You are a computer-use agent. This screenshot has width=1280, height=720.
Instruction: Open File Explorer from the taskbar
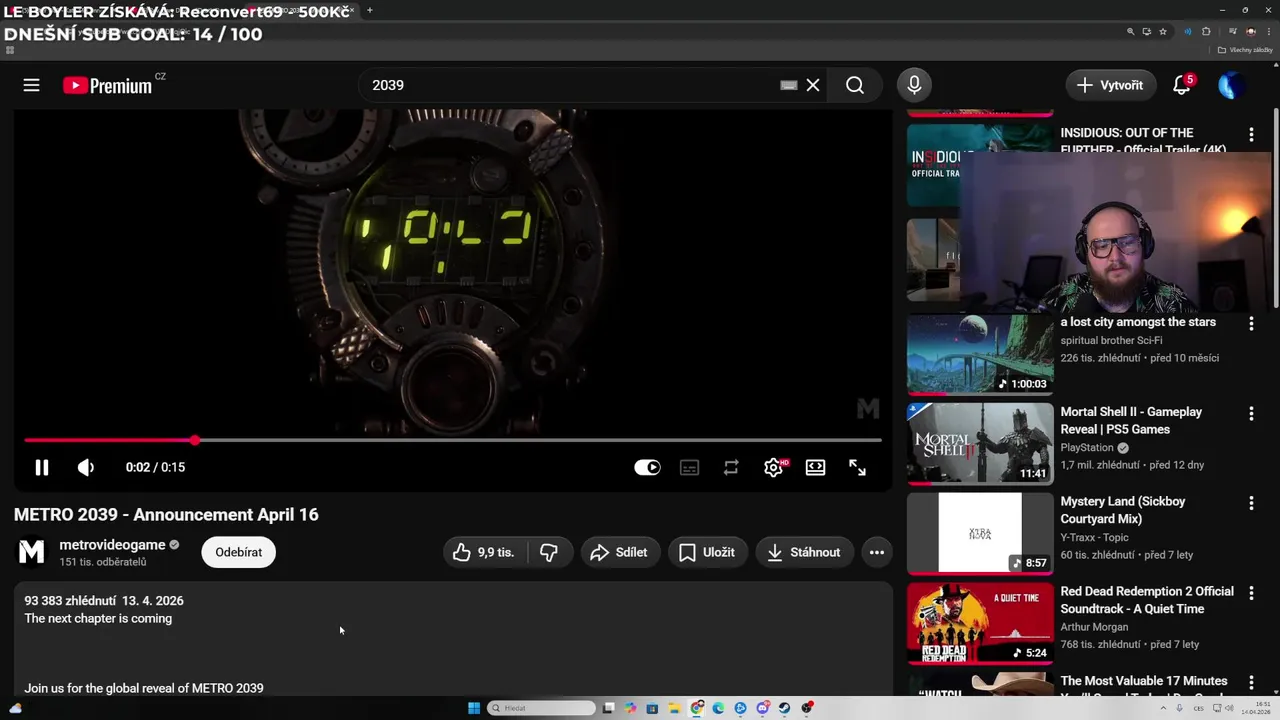pos(674,708)
